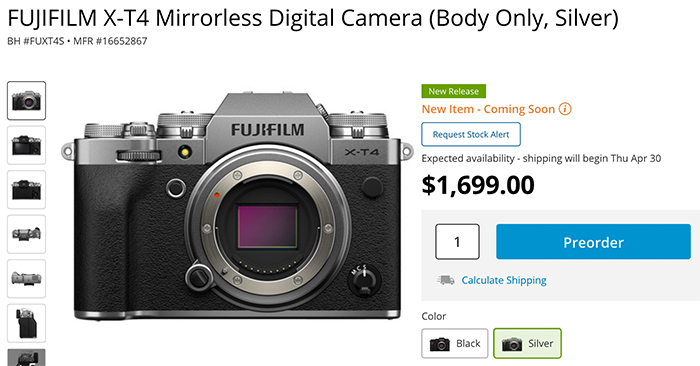This screenshot has height=366, width=700.
Task: Click Request Stock Alert button
Action: (471, 134)
